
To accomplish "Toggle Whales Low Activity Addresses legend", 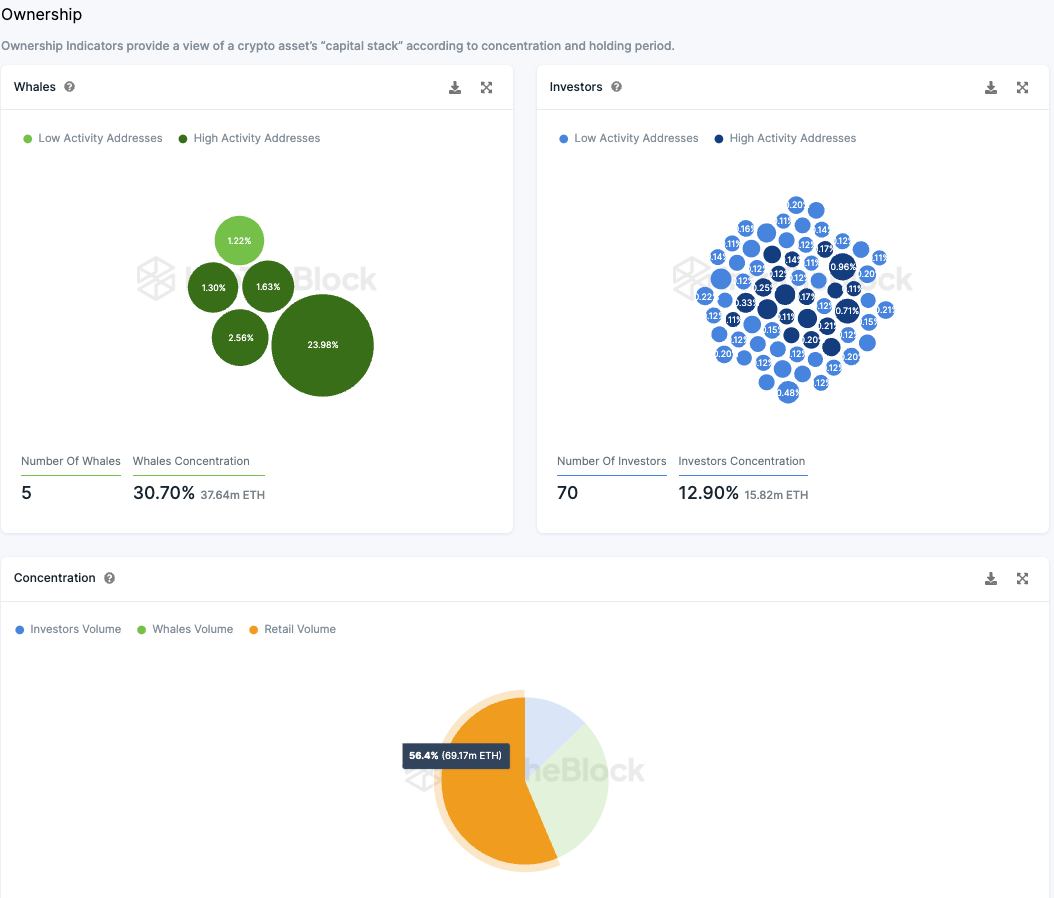I will [93, 138].
